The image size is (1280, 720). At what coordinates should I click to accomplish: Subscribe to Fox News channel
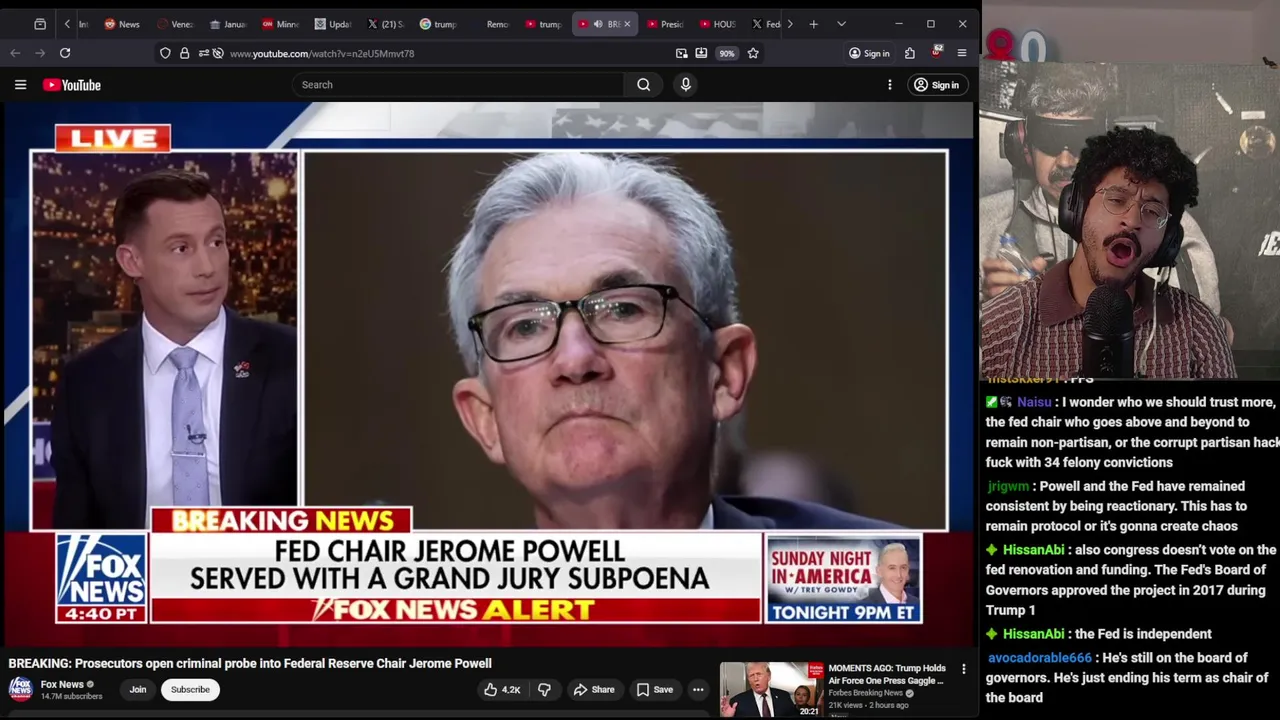tap(190, 689)
